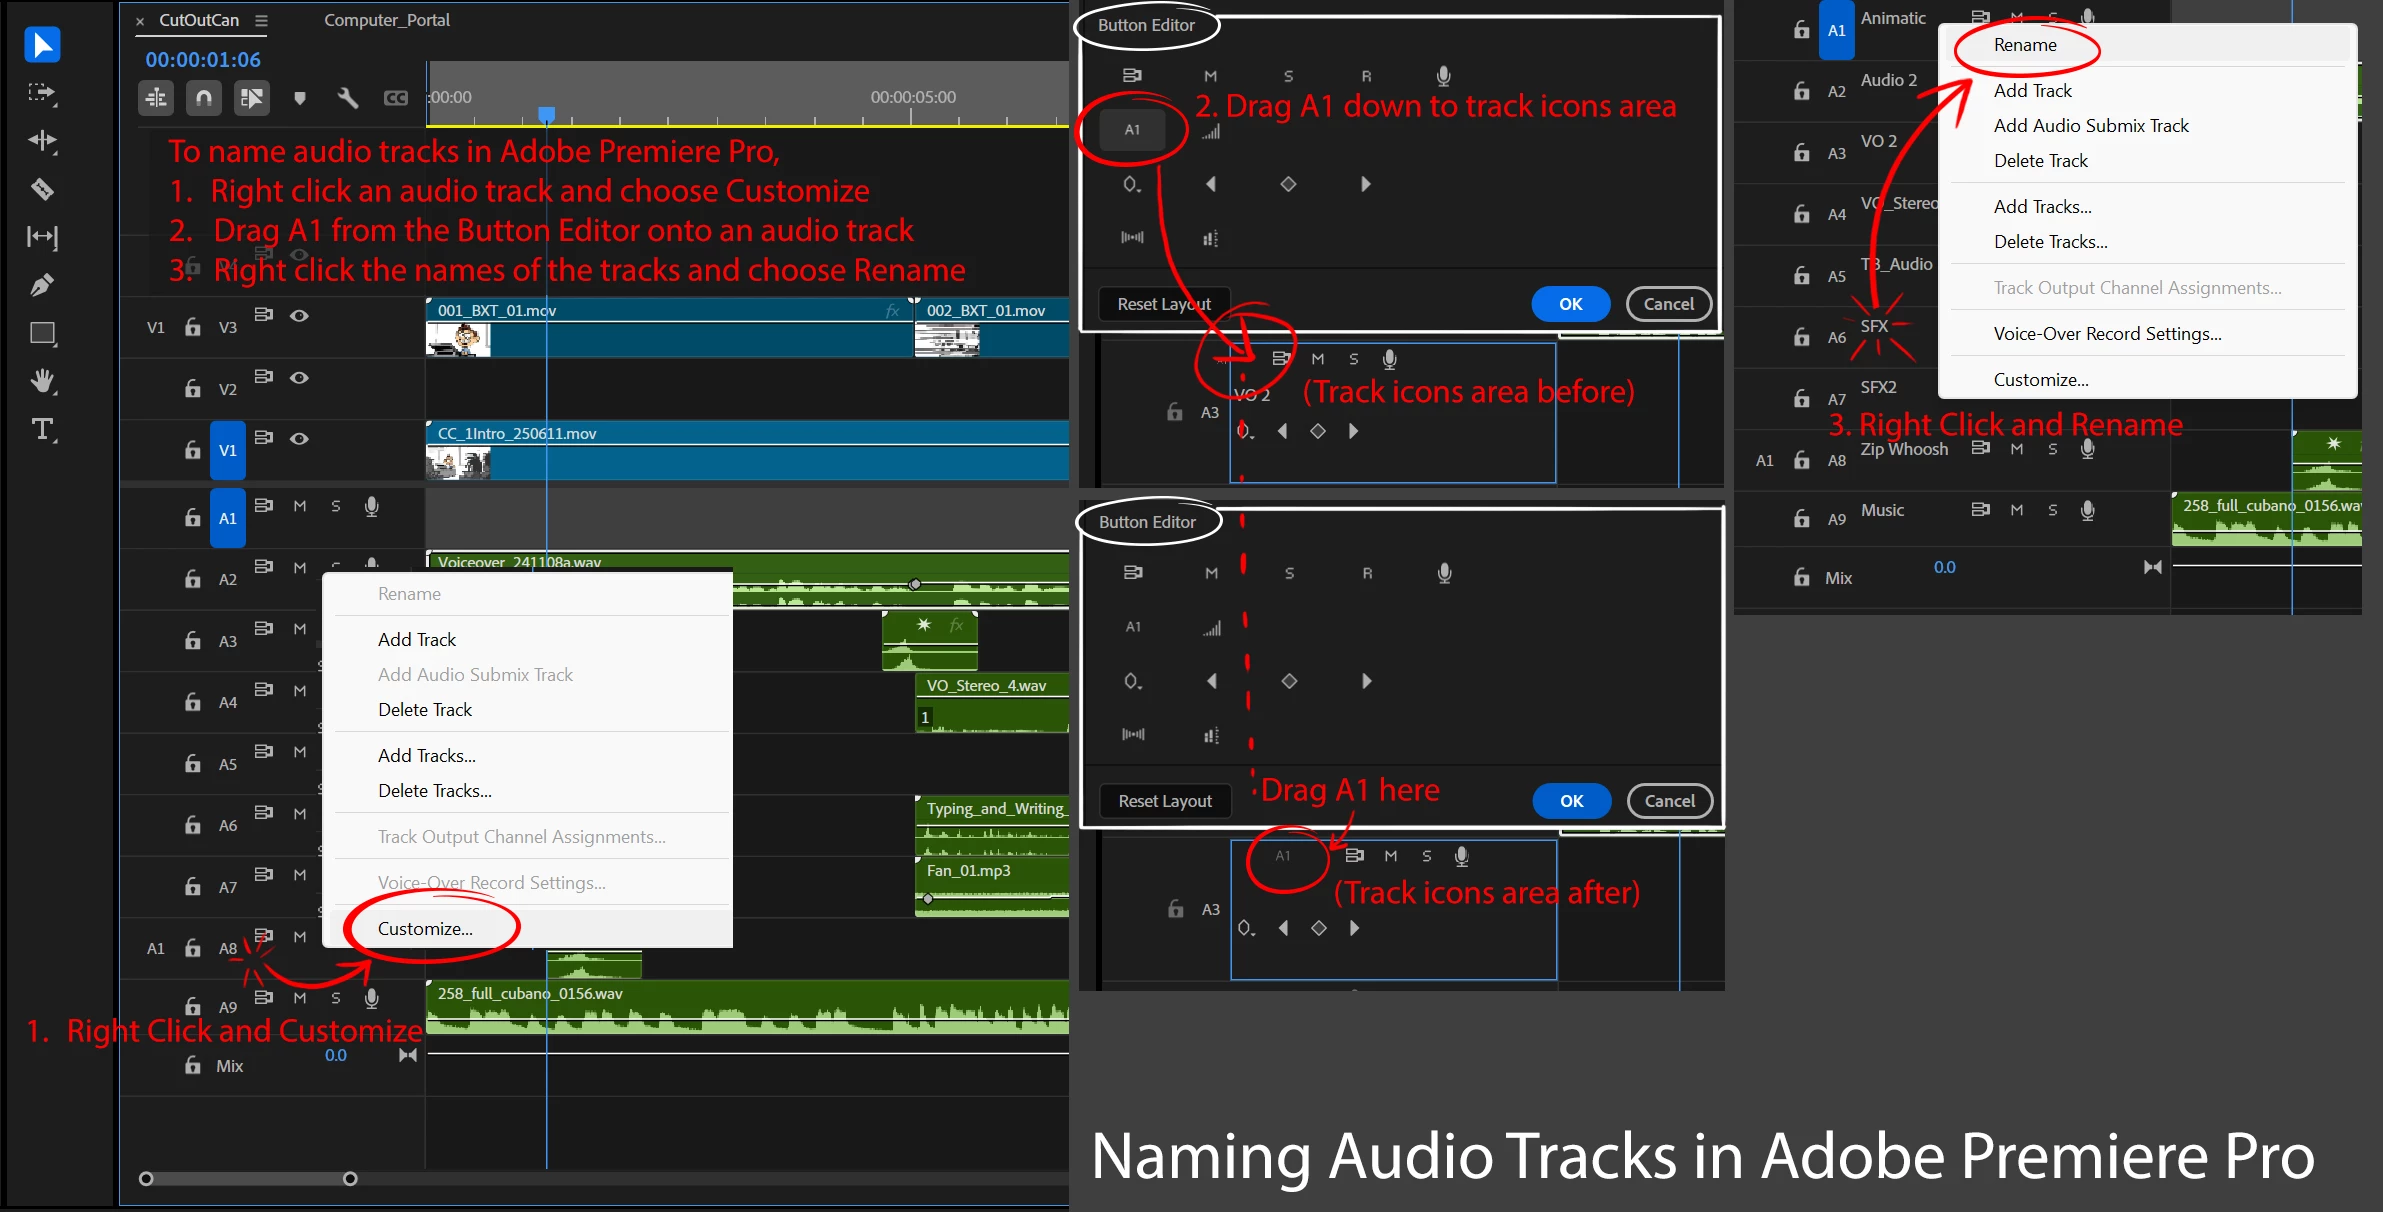Open the CutOutCan sequence panel menu
This screenshot has height=1212, width=2383.
coord(261,20)
